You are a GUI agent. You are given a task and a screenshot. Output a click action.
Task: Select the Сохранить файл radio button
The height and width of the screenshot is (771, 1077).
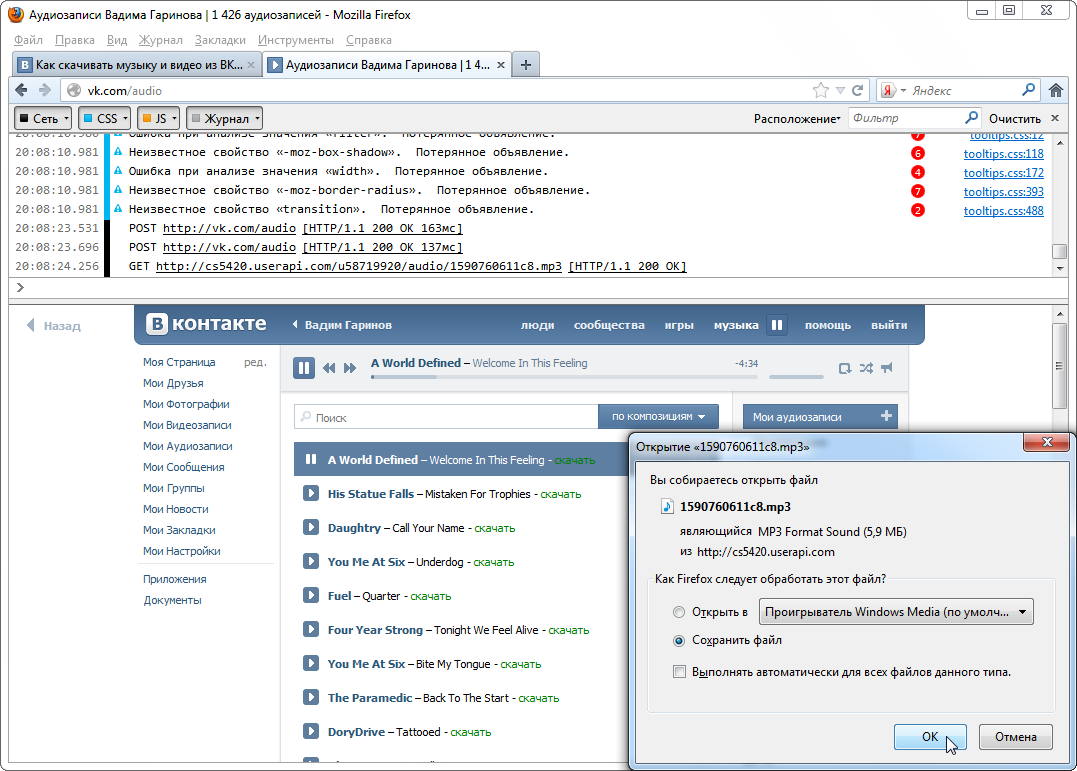pyautogui.click(x=679, y=640)
